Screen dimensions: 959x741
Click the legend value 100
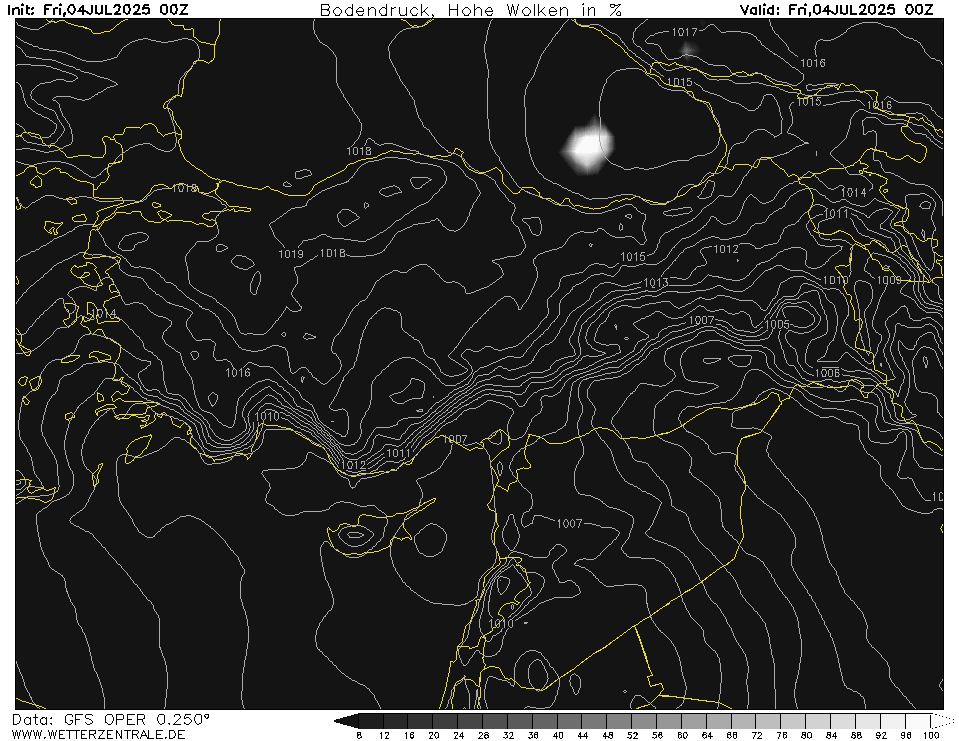[931, 735]
